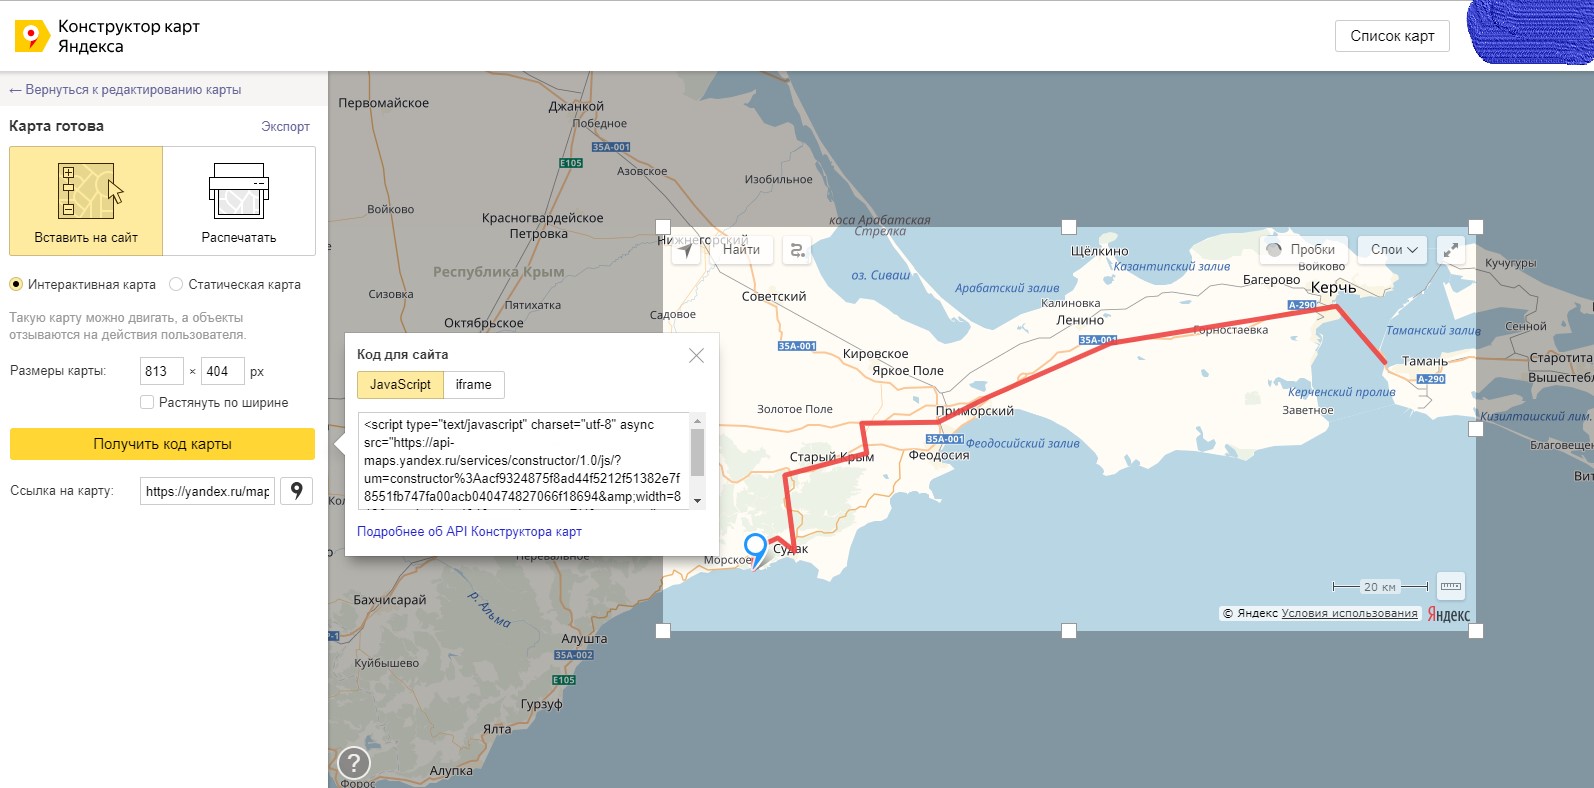
Task: Click the geolocation arrow icon on map
Action: 686,250
